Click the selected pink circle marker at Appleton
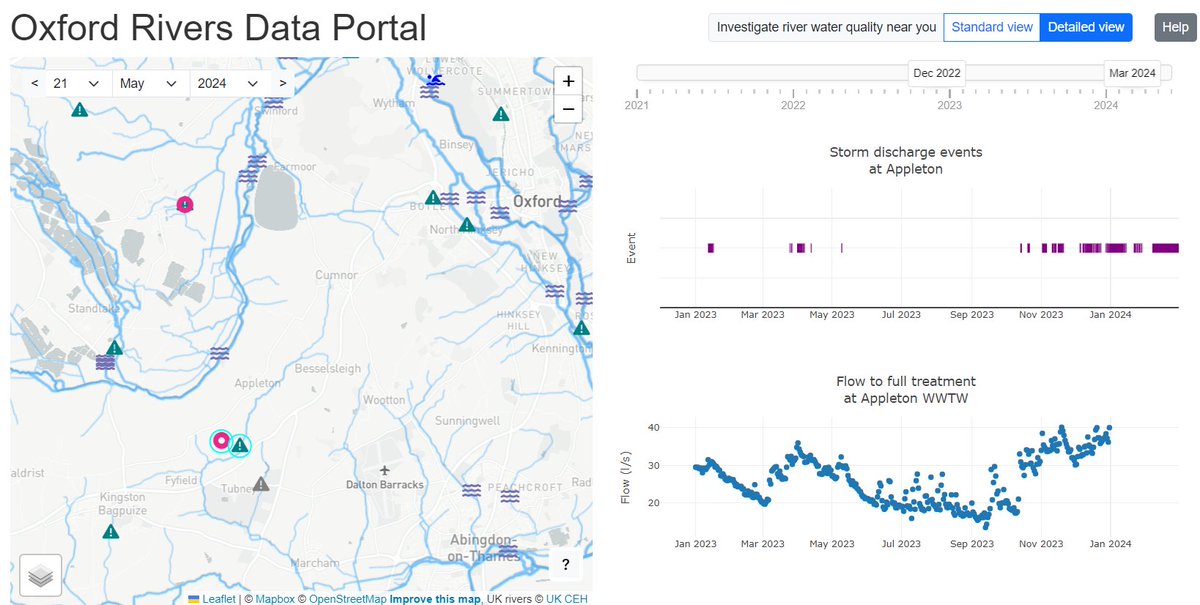The image size is (1200, 605). pyautogui.click(x=221, y=440)
